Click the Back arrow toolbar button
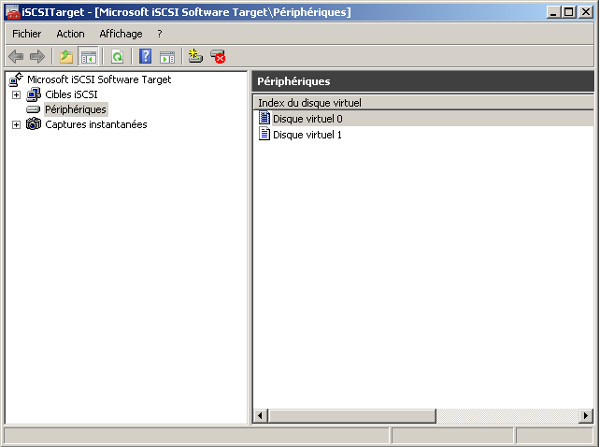This screenshot has width=600, height=447. (x=16, y=57)
